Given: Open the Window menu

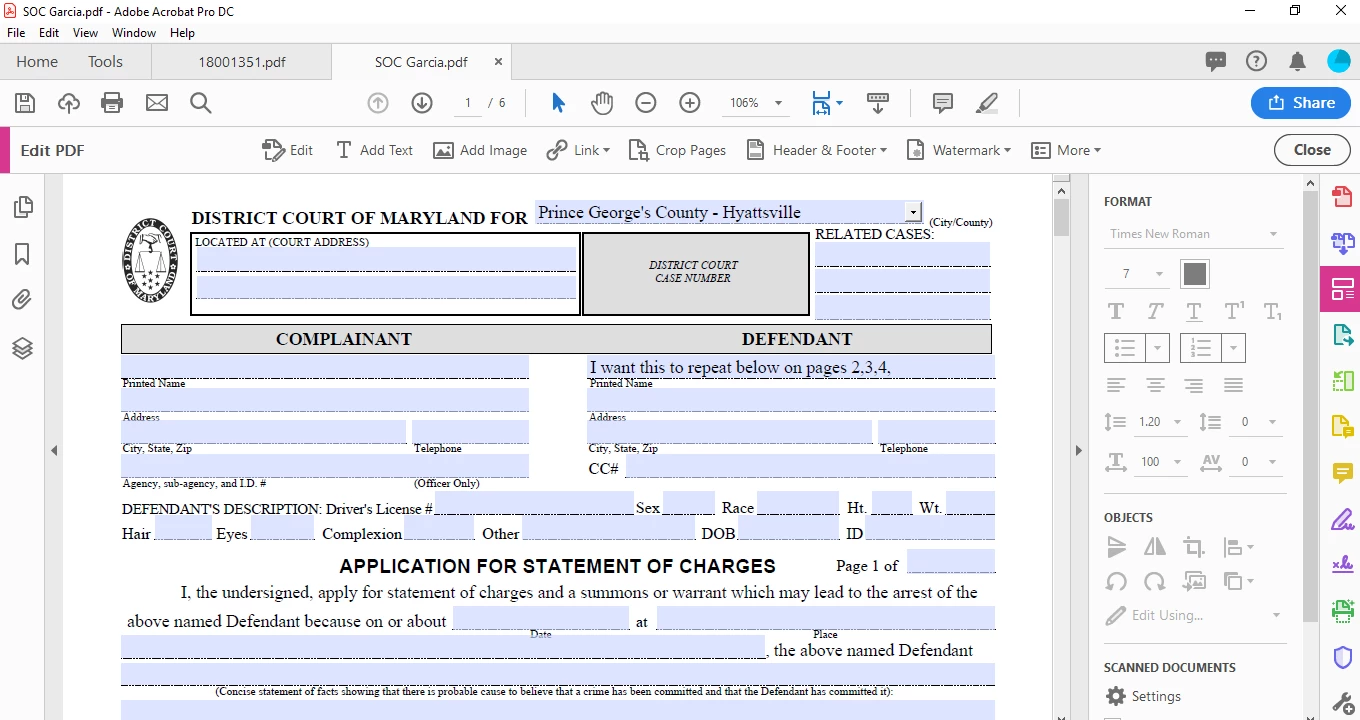Looking at the screenshot, I should tap(134, 33).
